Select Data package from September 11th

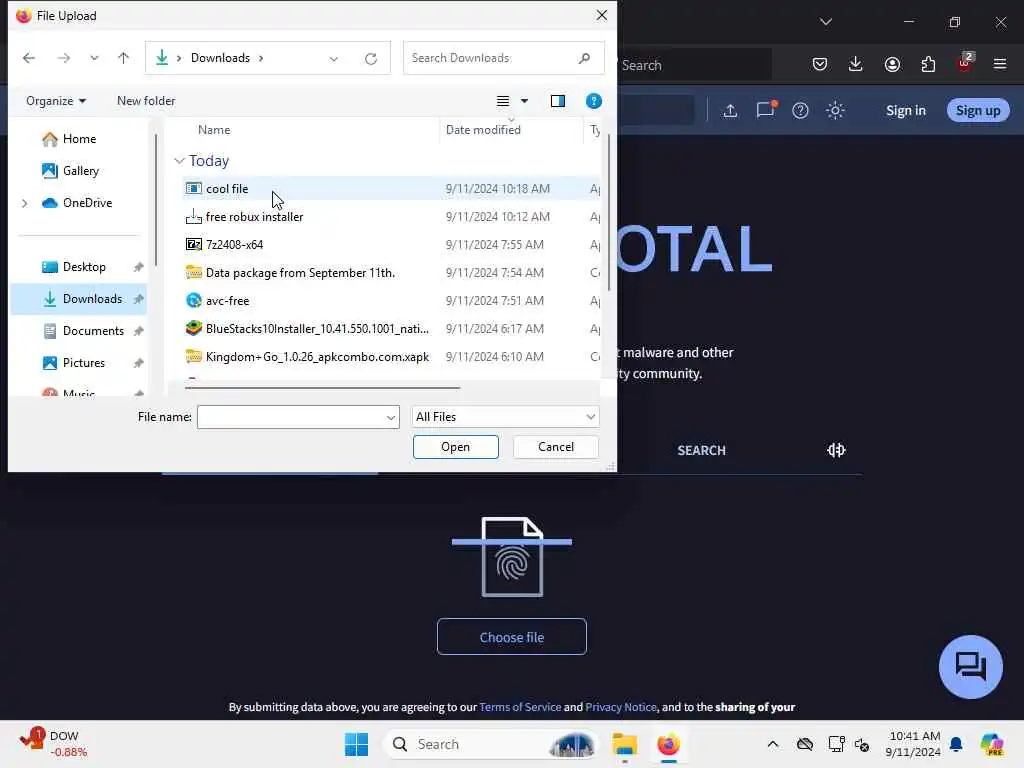(391, 273)
